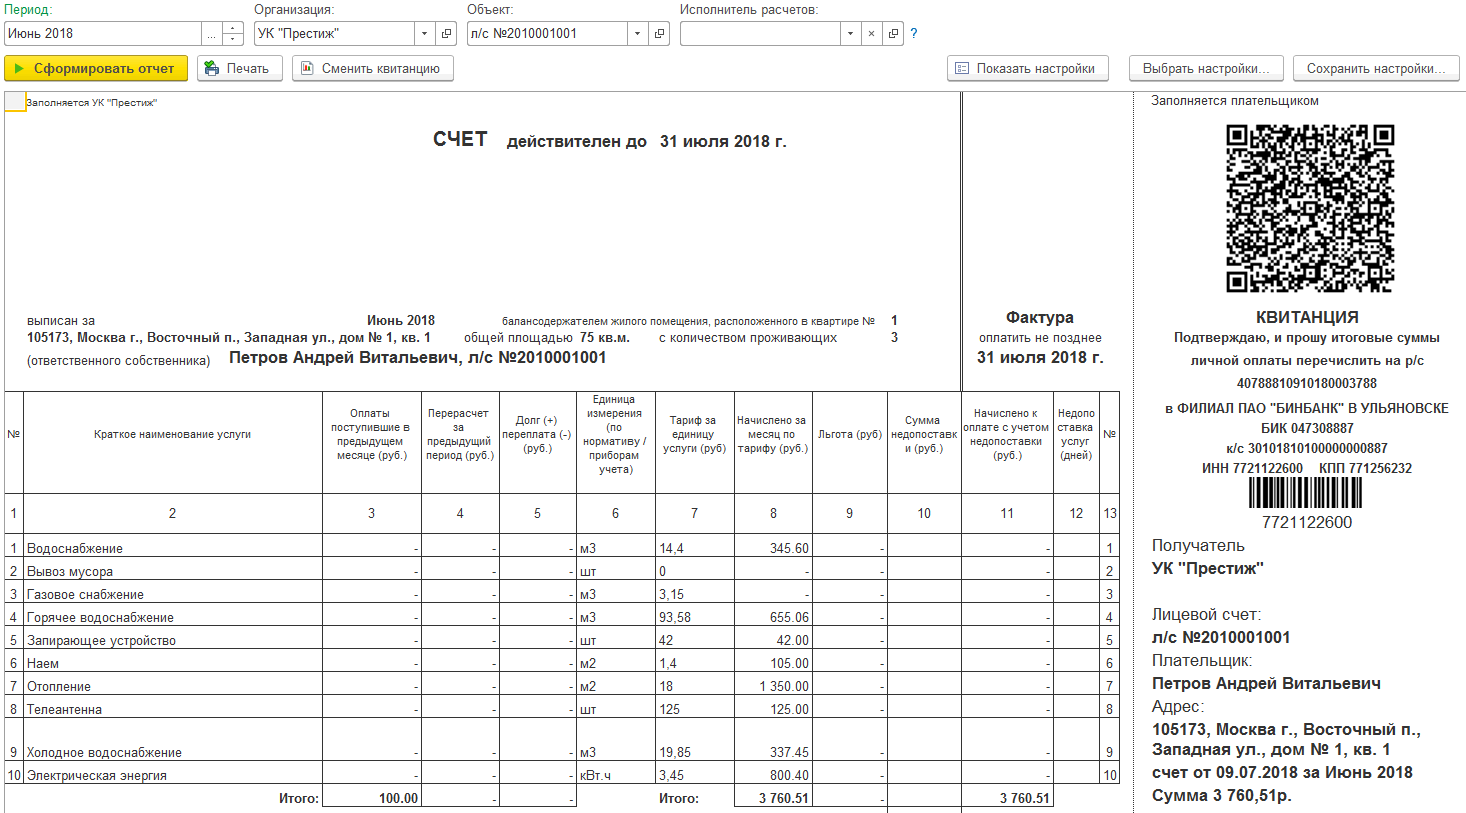
Task: Select the accrued amount 105.00
Action: [x=789, y=664]
